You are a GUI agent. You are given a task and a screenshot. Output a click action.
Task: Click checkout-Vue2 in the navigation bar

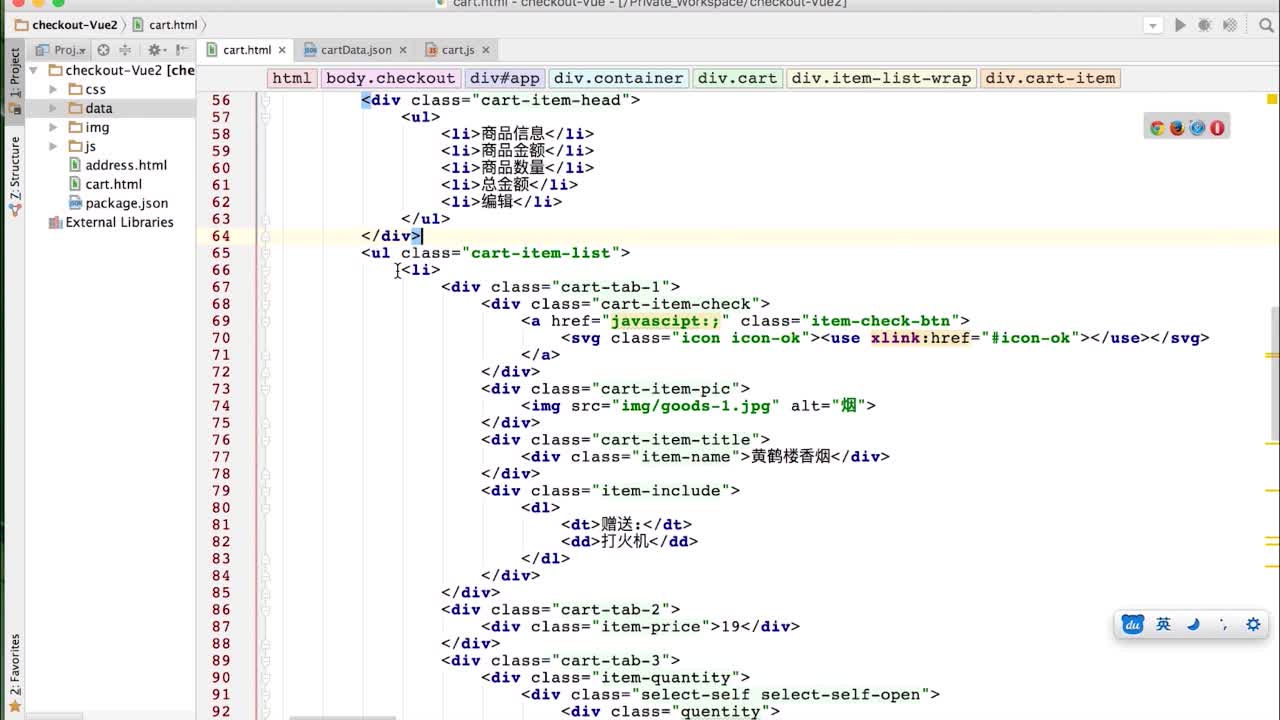66,25
